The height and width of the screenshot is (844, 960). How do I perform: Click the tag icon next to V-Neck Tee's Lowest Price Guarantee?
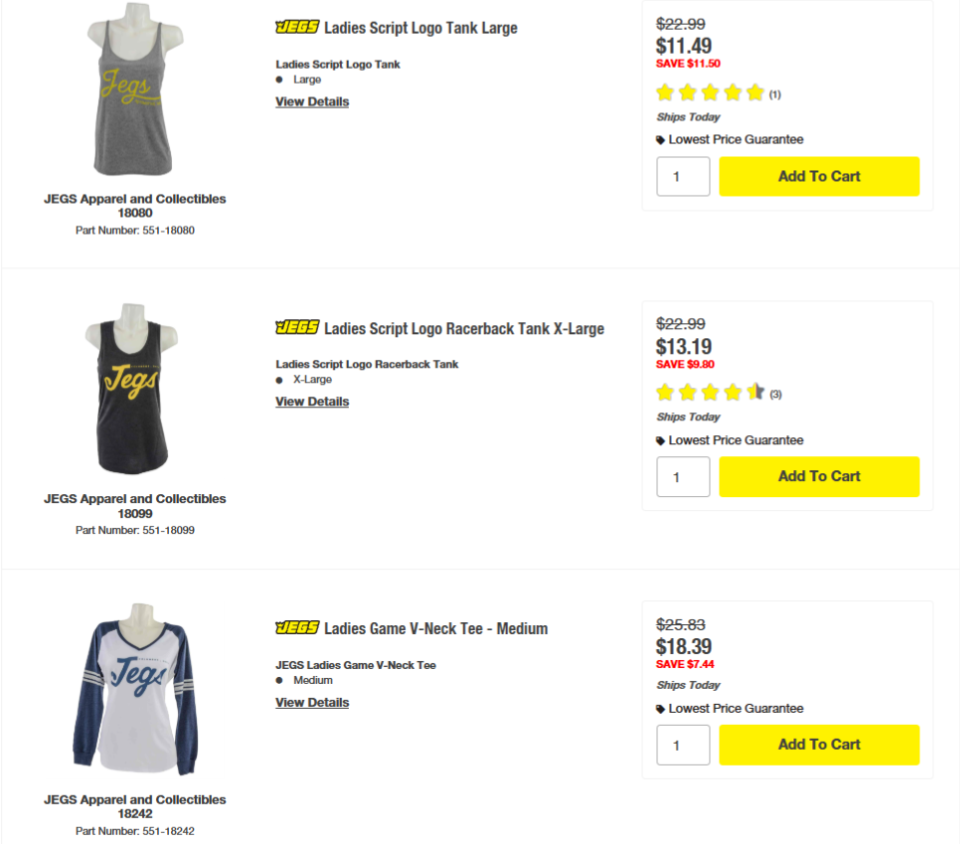pos(658,708)
